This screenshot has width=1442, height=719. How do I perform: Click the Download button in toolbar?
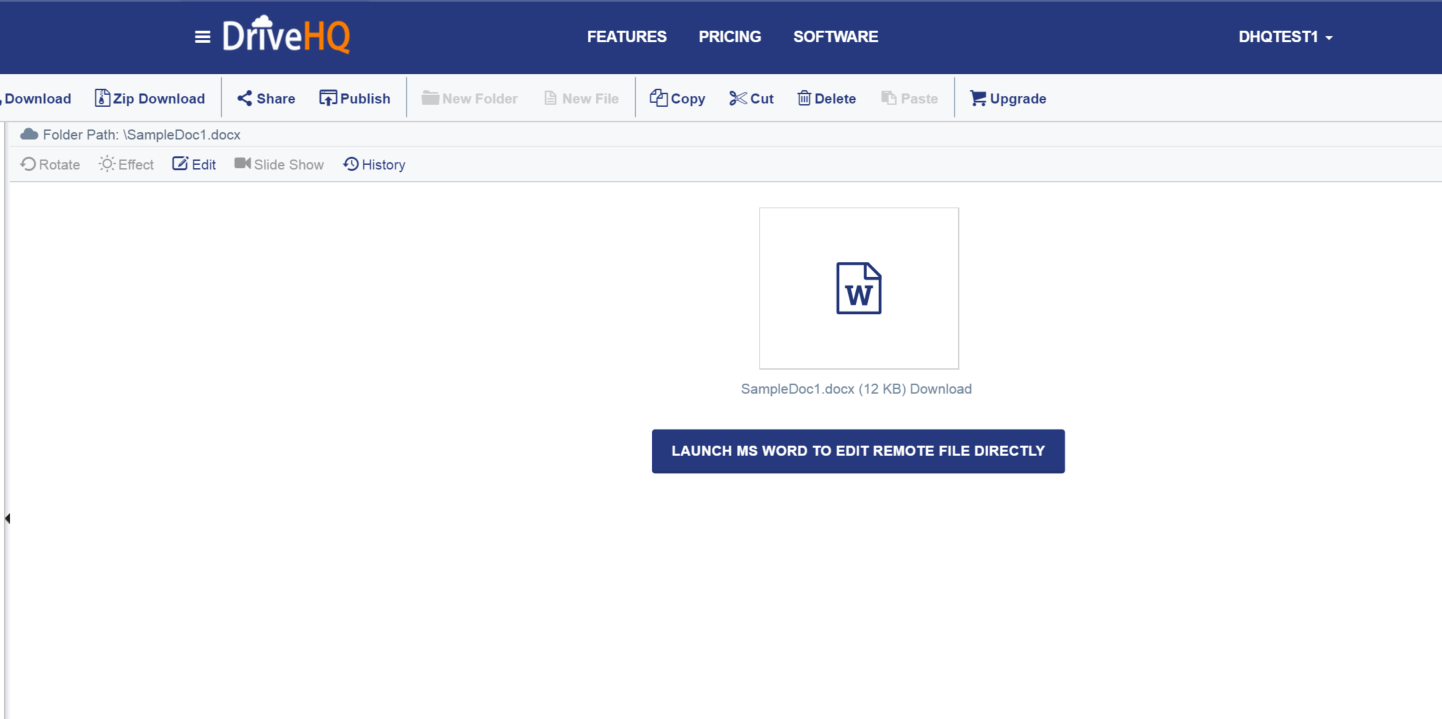[x=37, y=98]
